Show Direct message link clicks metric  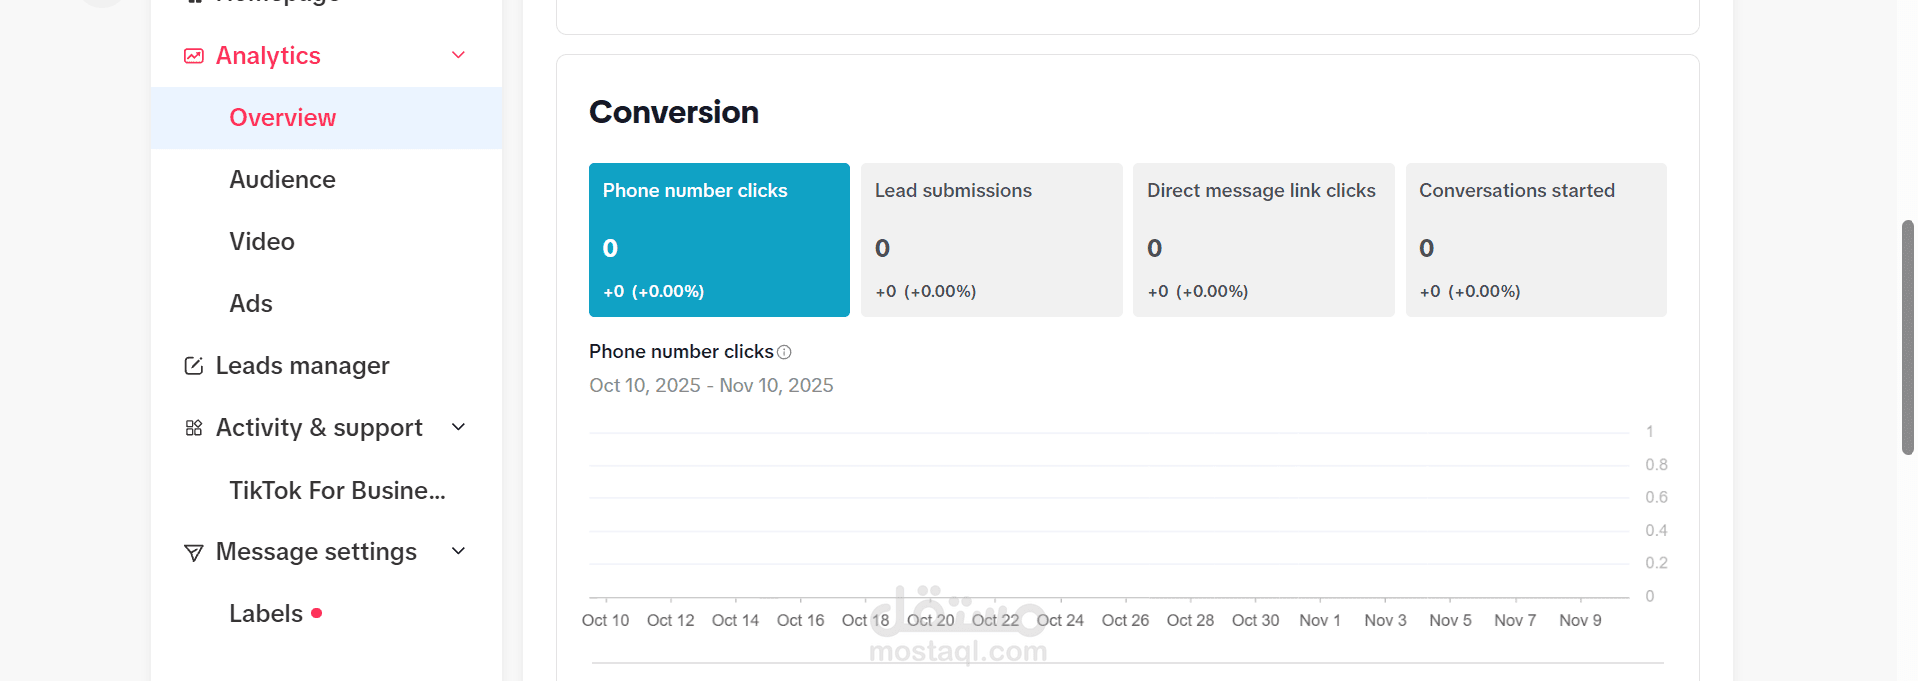(x=1263, y=240)
